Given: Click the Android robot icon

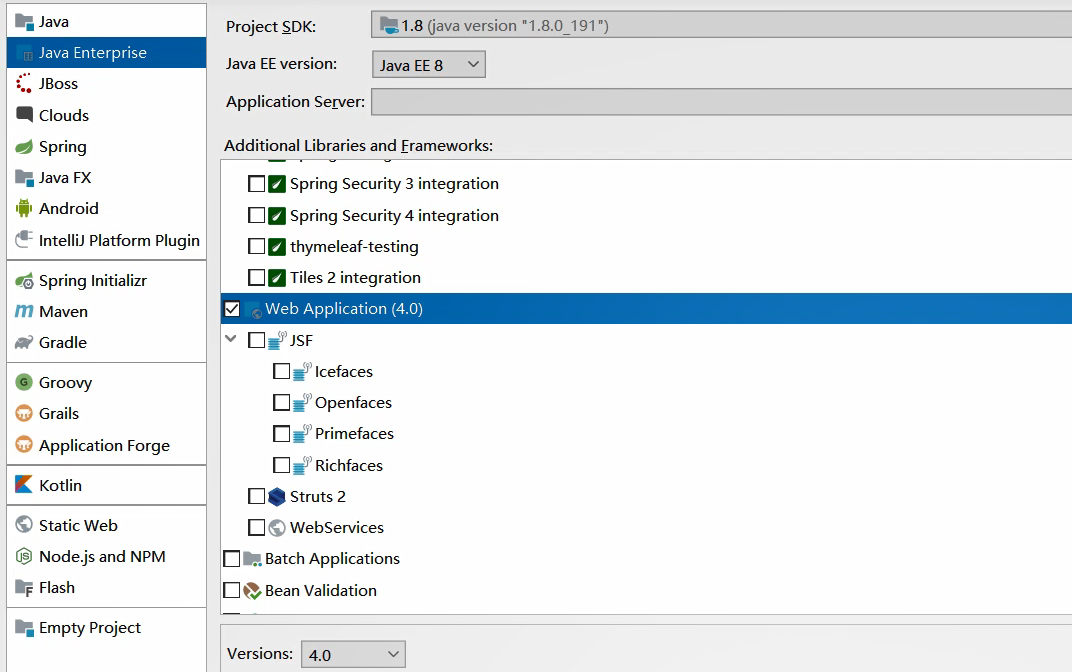Looking at the screenshot, I should point(24,209).
